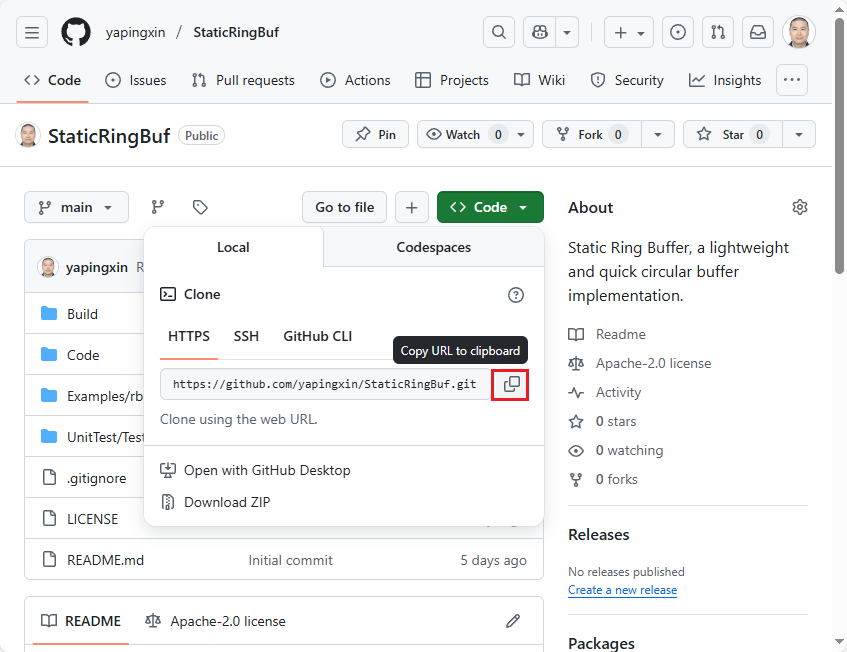Pin the StaticRingBuf repository
Viewport: 847px width, 652px height.
(x=375, y=135)
